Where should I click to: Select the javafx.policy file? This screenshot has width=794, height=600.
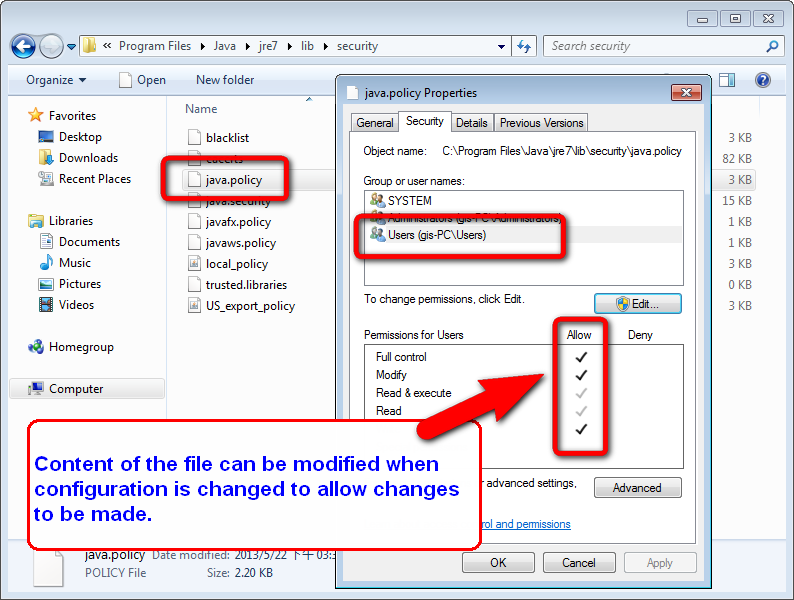coord(229,222)
